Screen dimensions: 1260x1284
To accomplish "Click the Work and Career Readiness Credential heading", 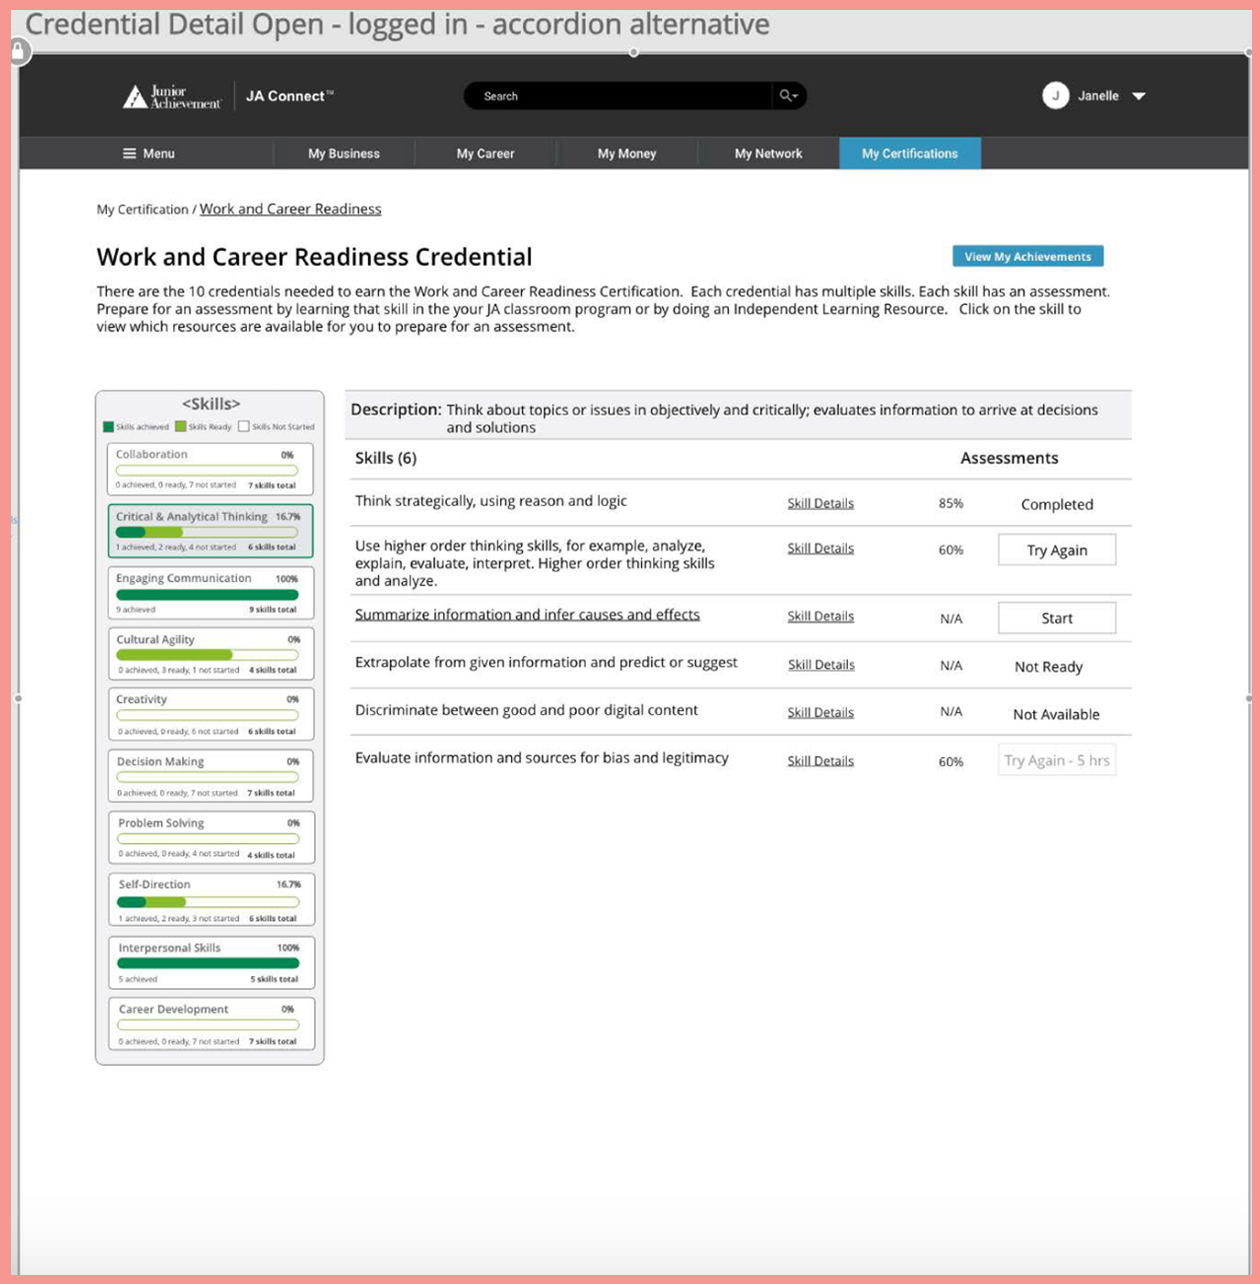I will 314,257.
